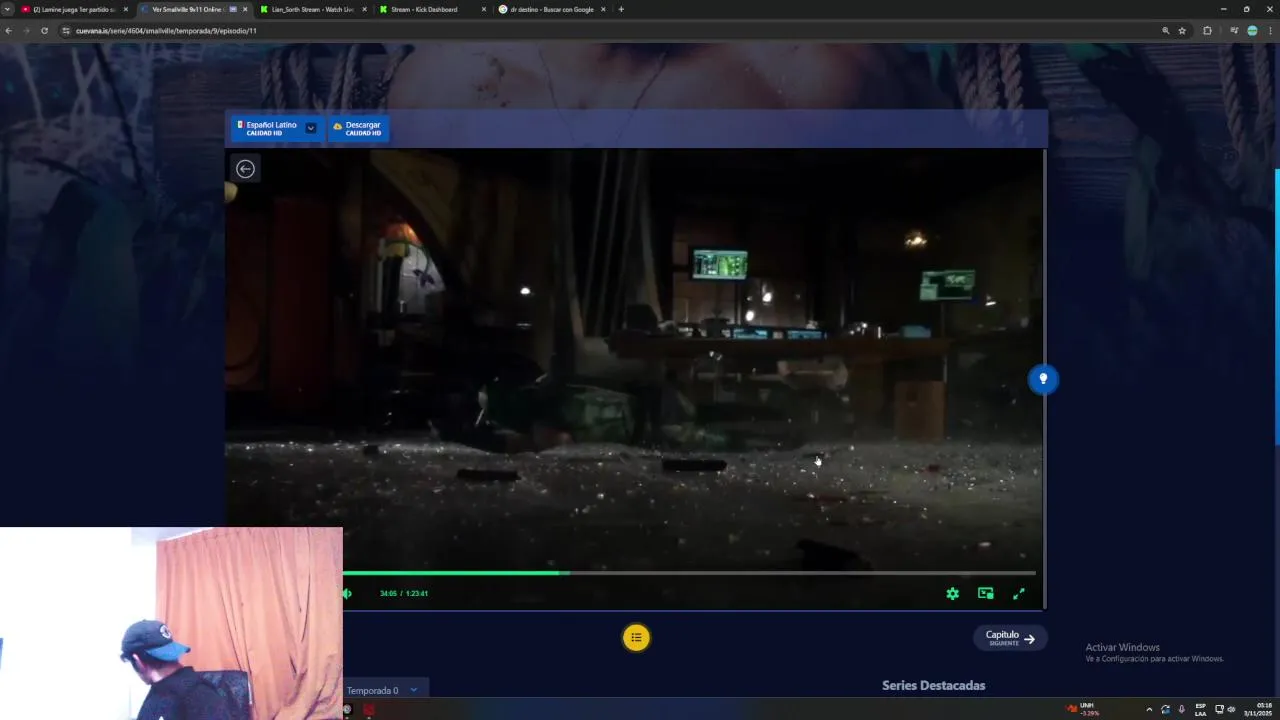Mute the video with the volume icon
Screen dimensions: 1280x720
pos(347,593)
